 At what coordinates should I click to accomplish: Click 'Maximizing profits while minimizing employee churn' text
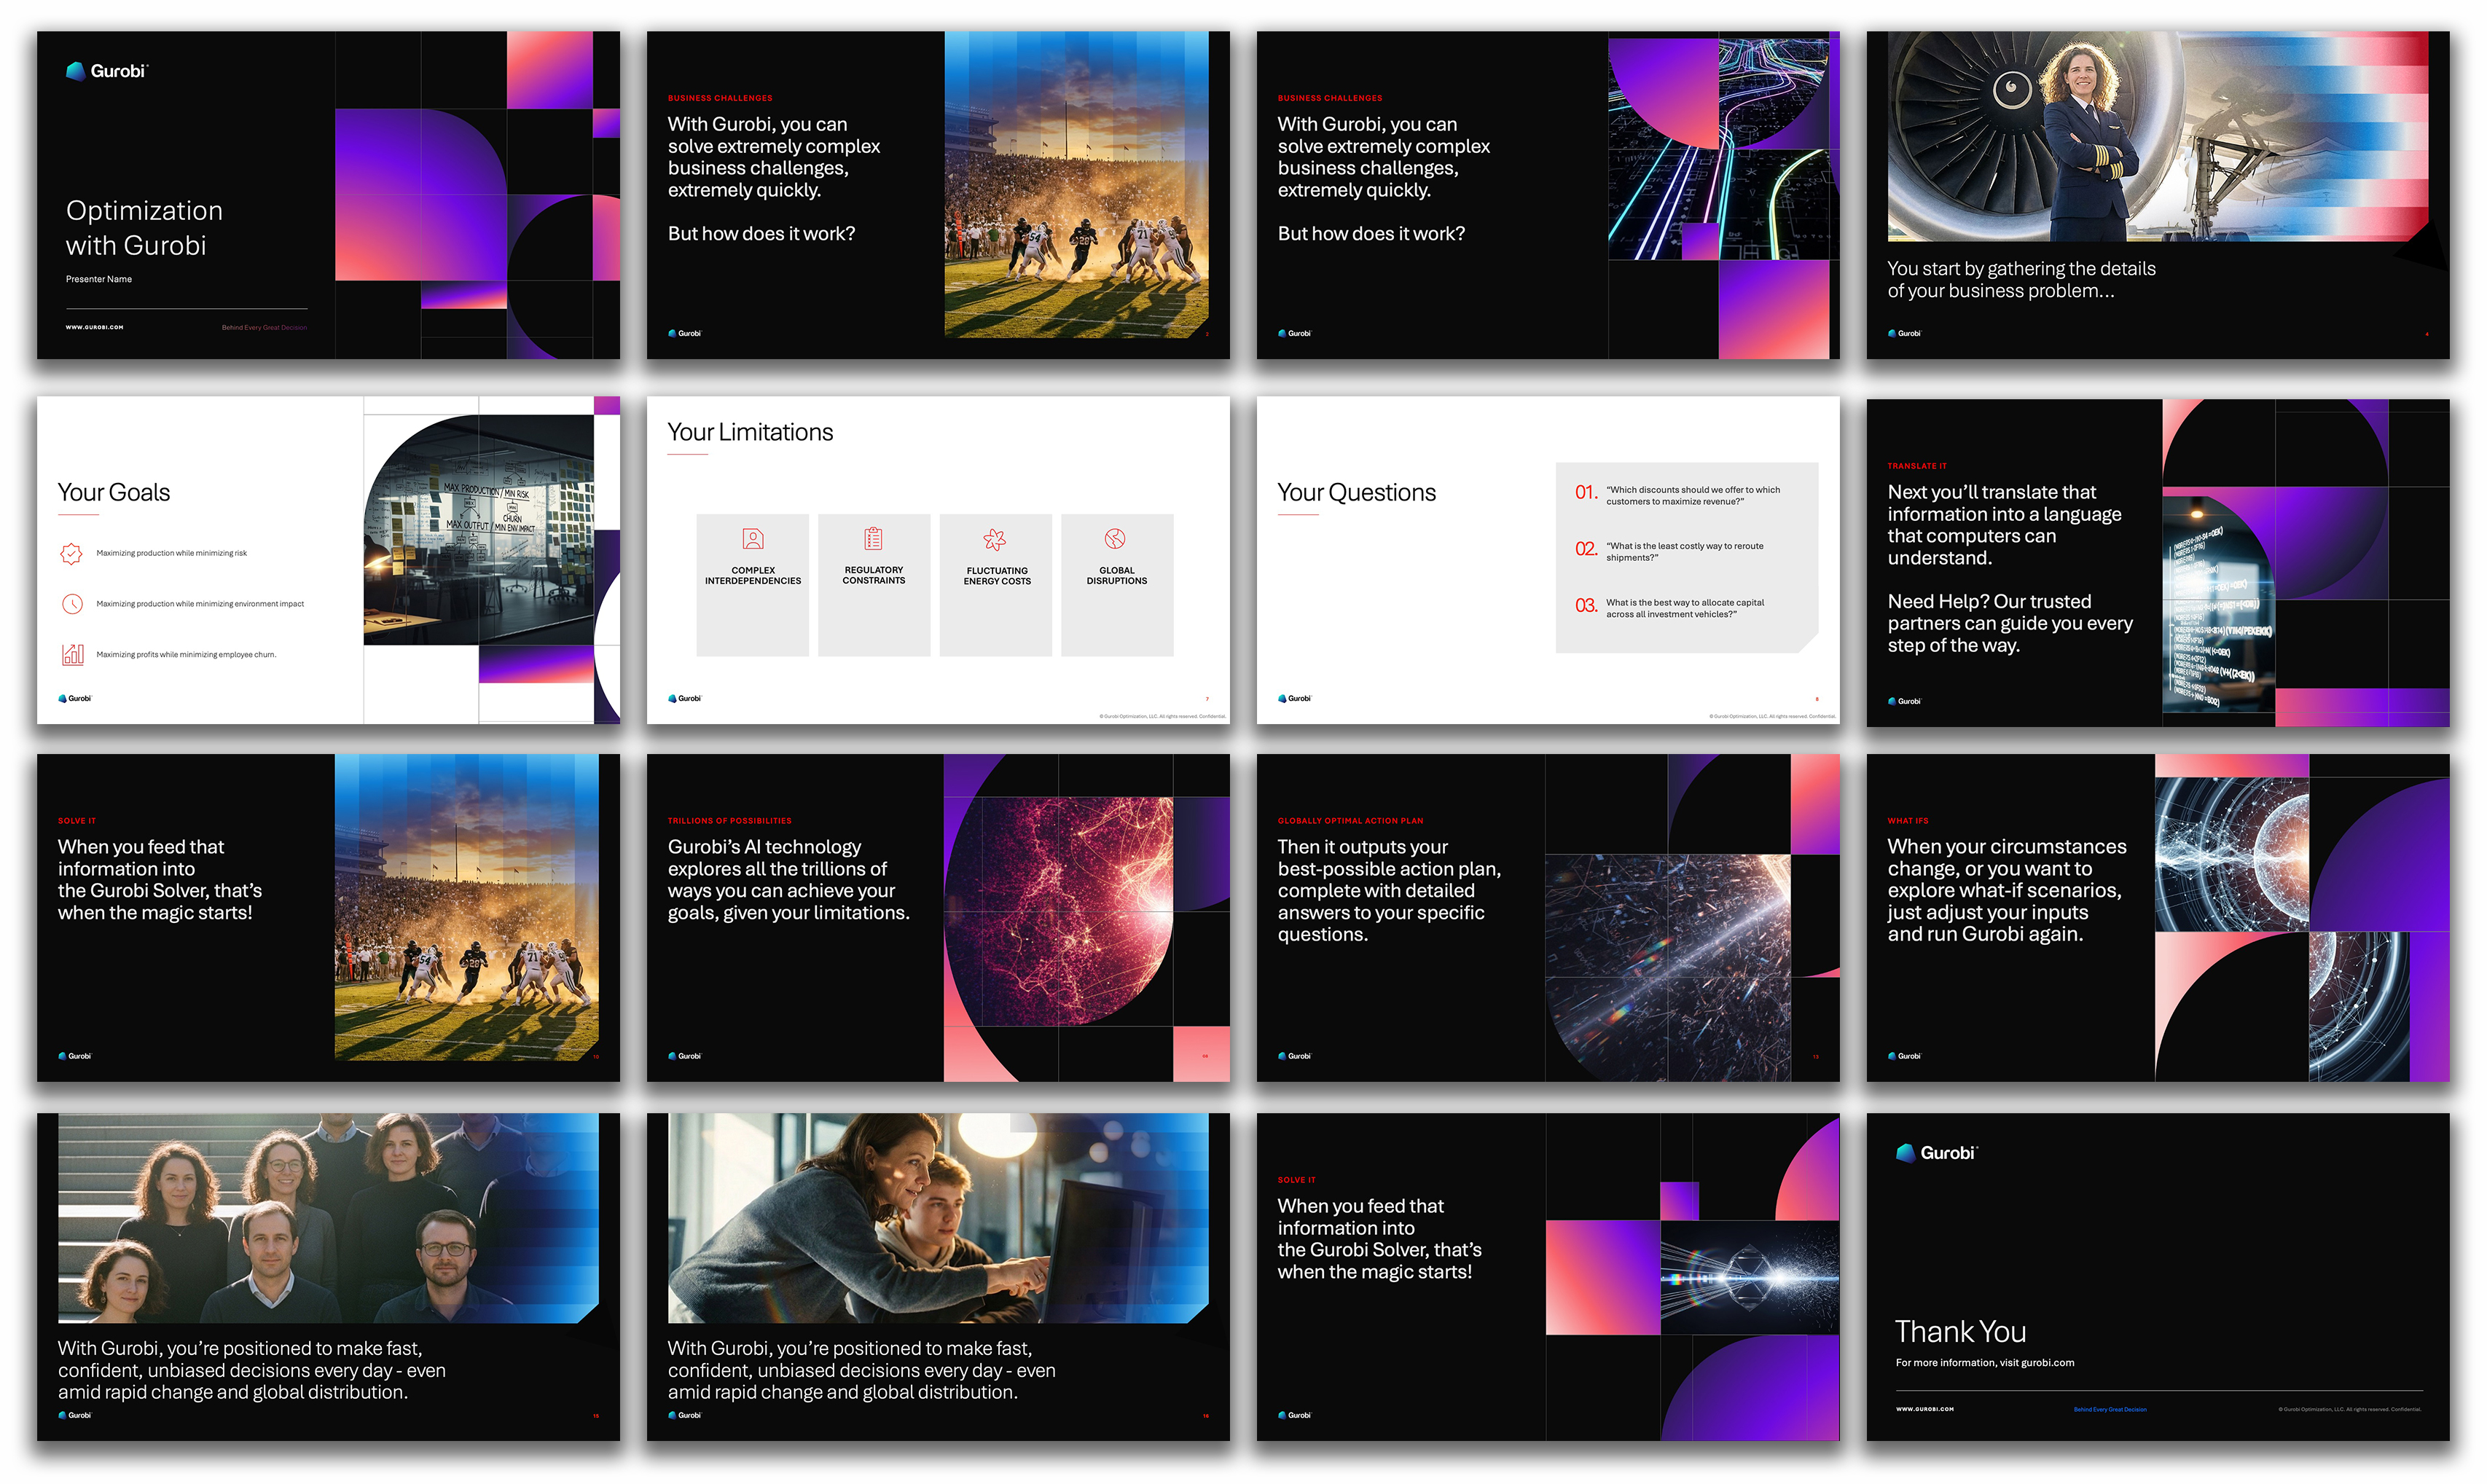[186, 655]
